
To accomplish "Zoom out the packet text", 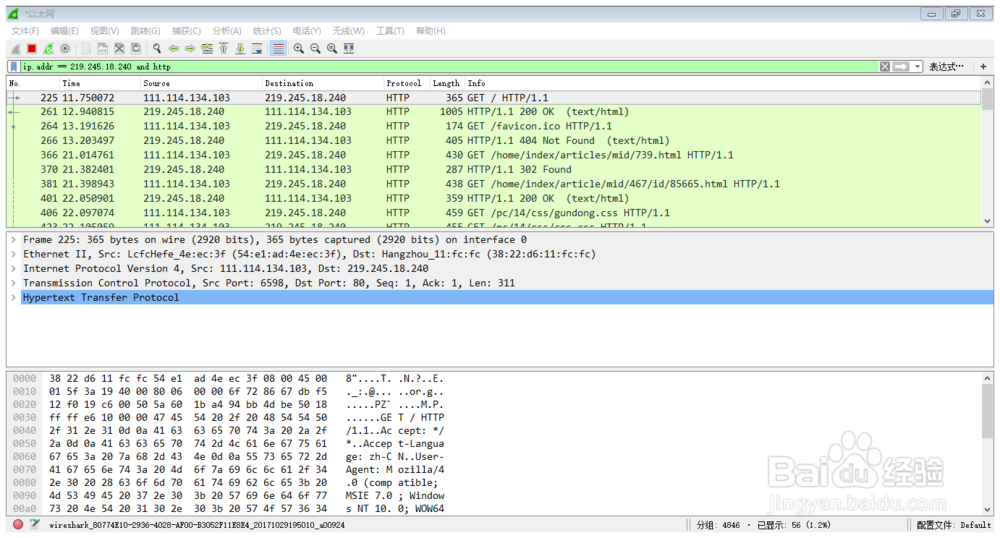I will pos(315,48).
